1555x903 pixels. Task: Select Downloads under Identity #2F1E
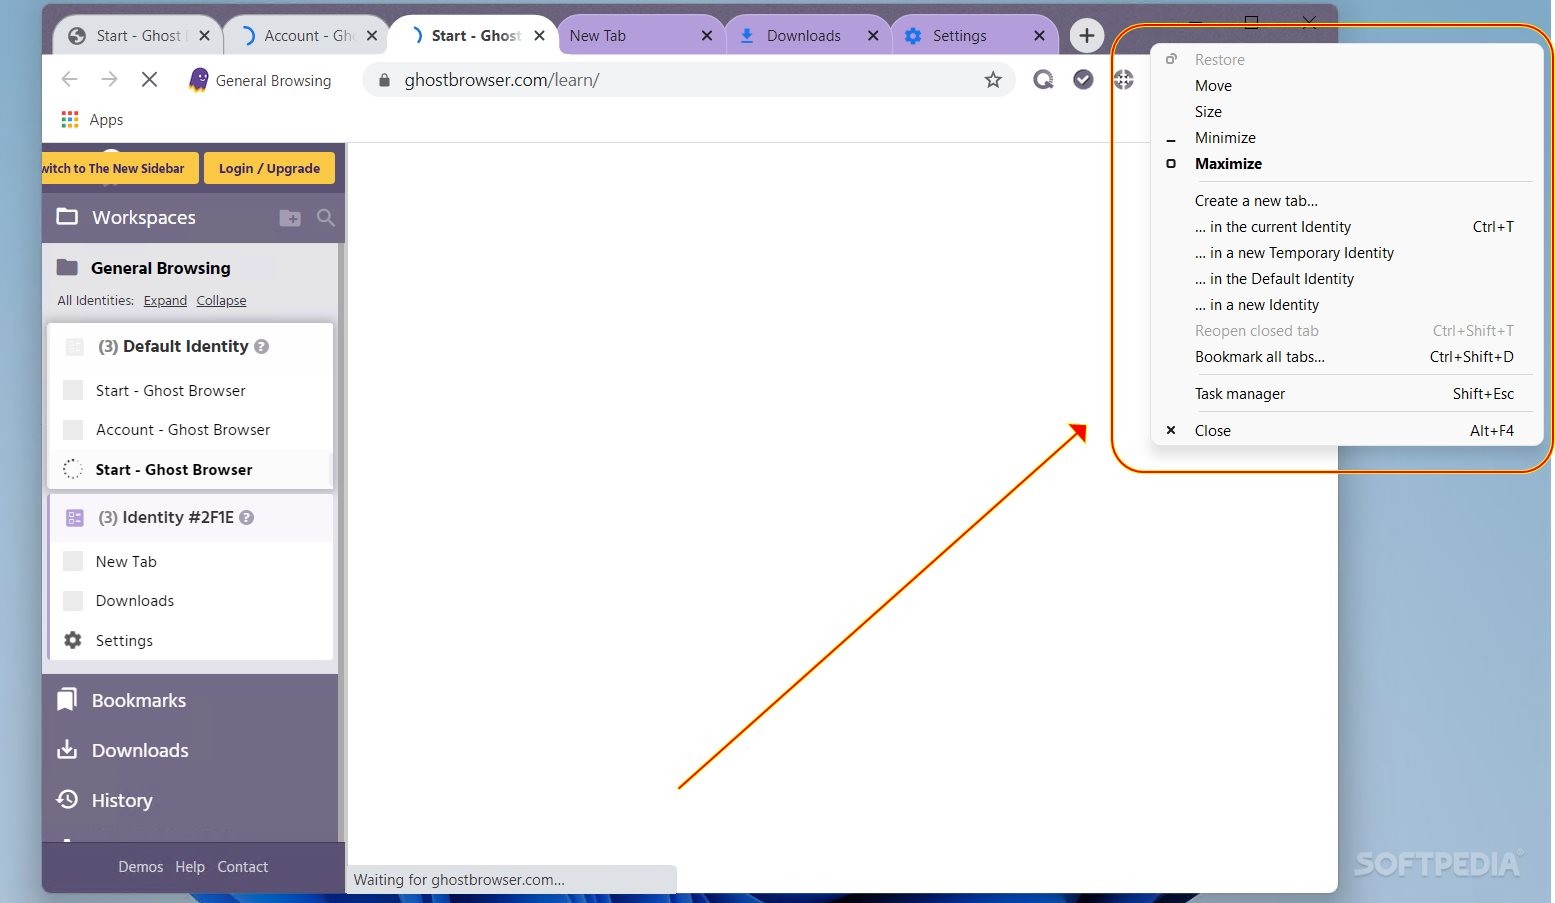pyautogui.click(x=190, y=601)
